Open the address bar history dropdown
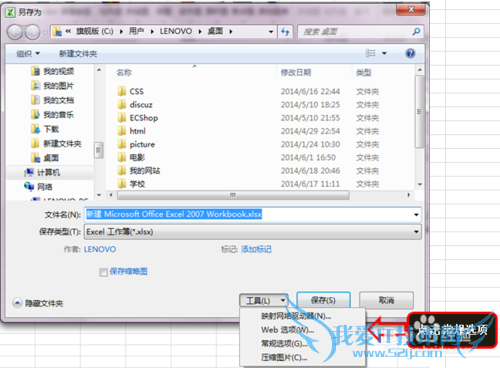Viewport: 500px width, 368px height. click(271, 32)
